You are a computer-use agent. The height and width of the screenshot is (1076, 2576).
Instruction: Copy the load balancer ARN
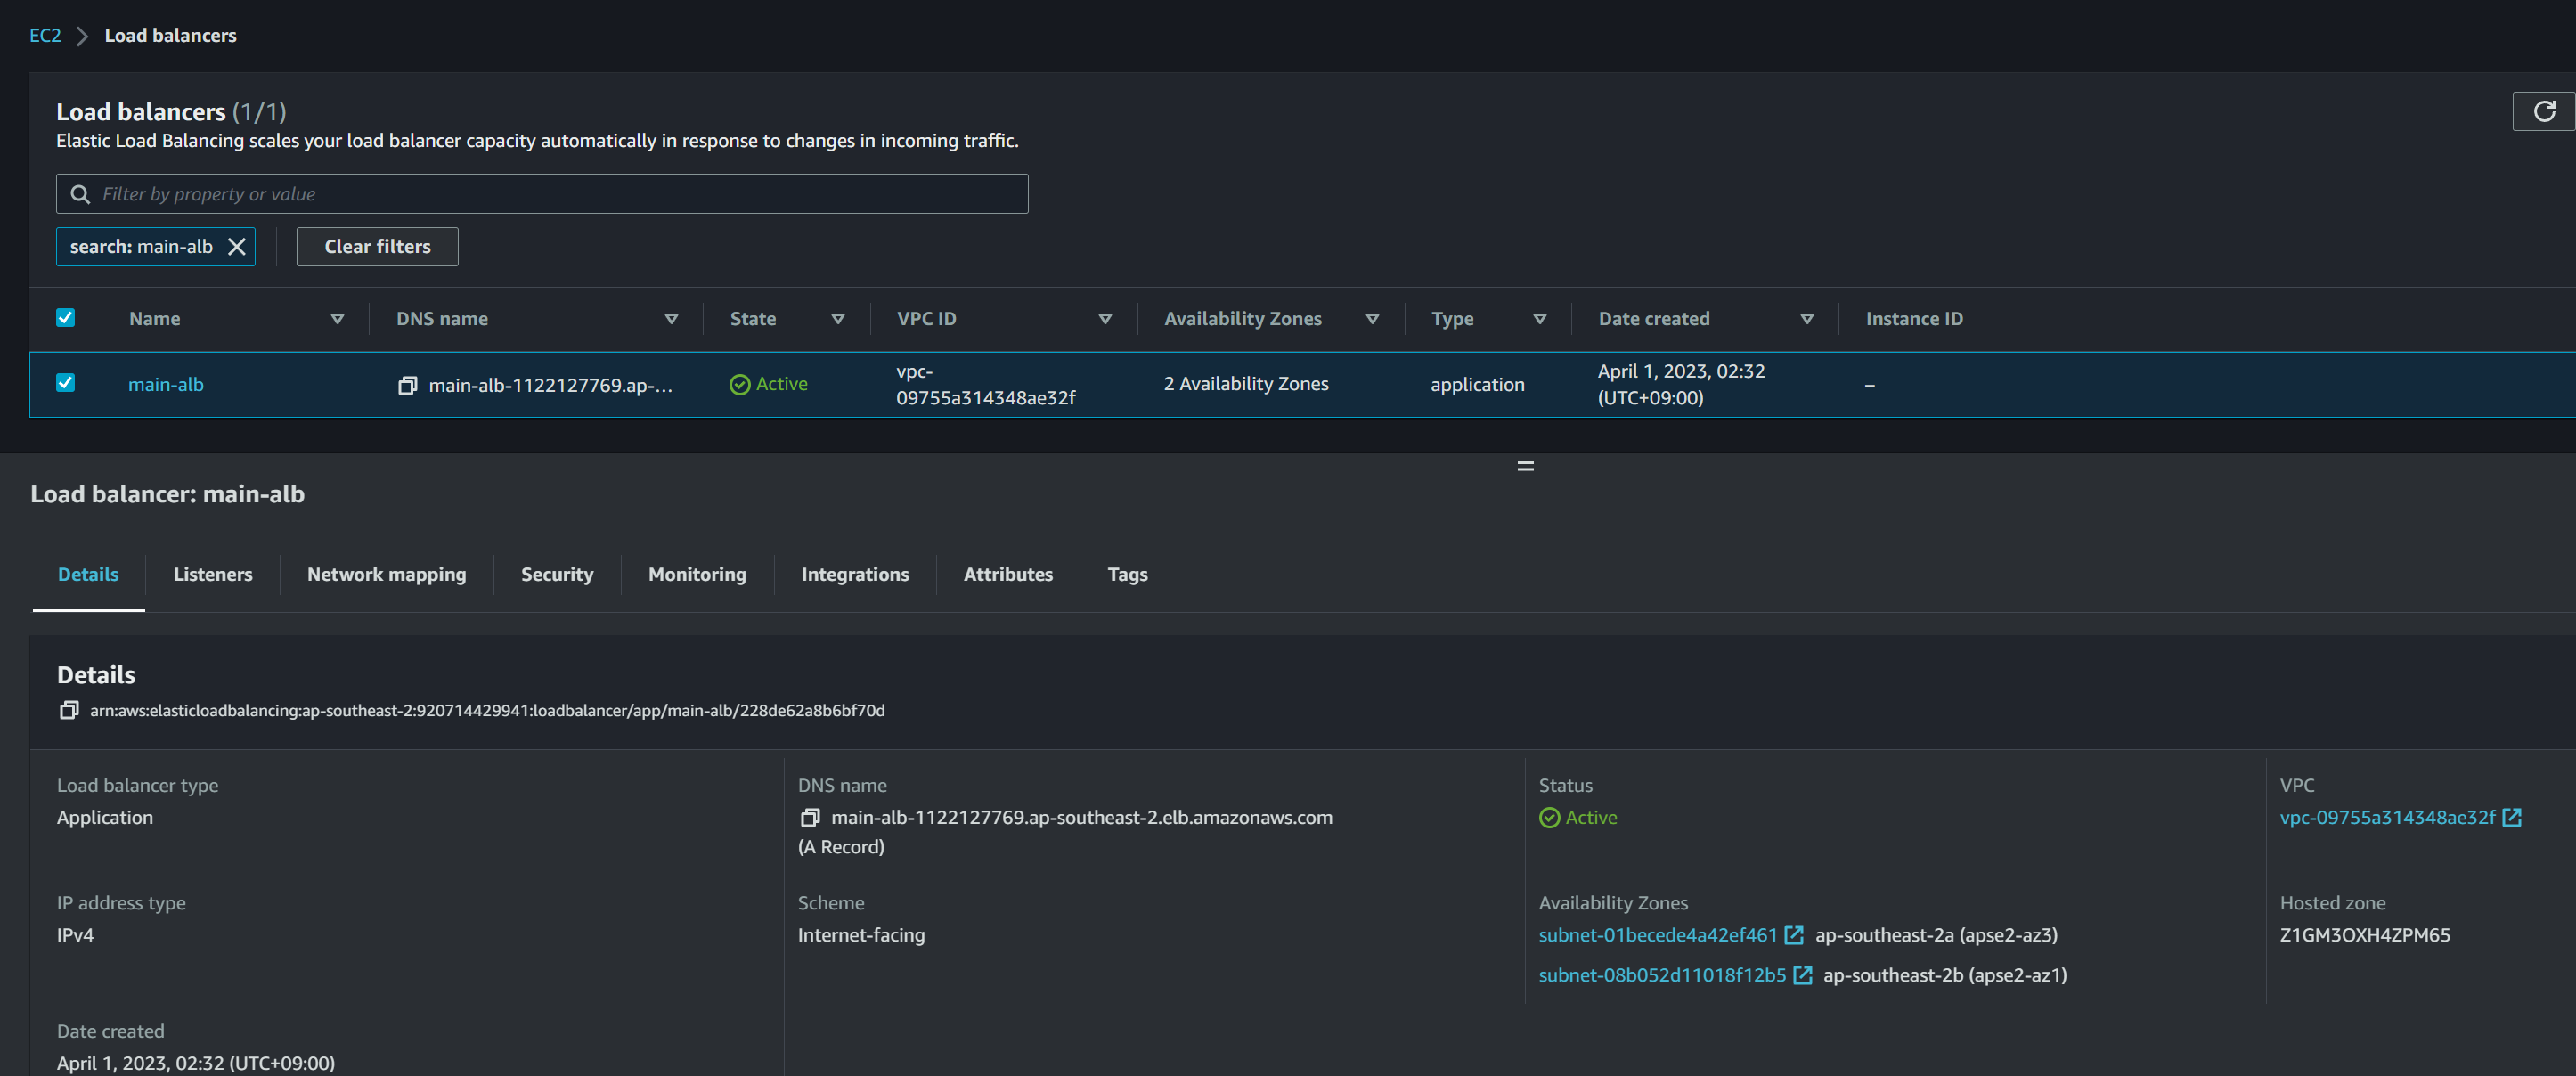[x=69, y=710]
